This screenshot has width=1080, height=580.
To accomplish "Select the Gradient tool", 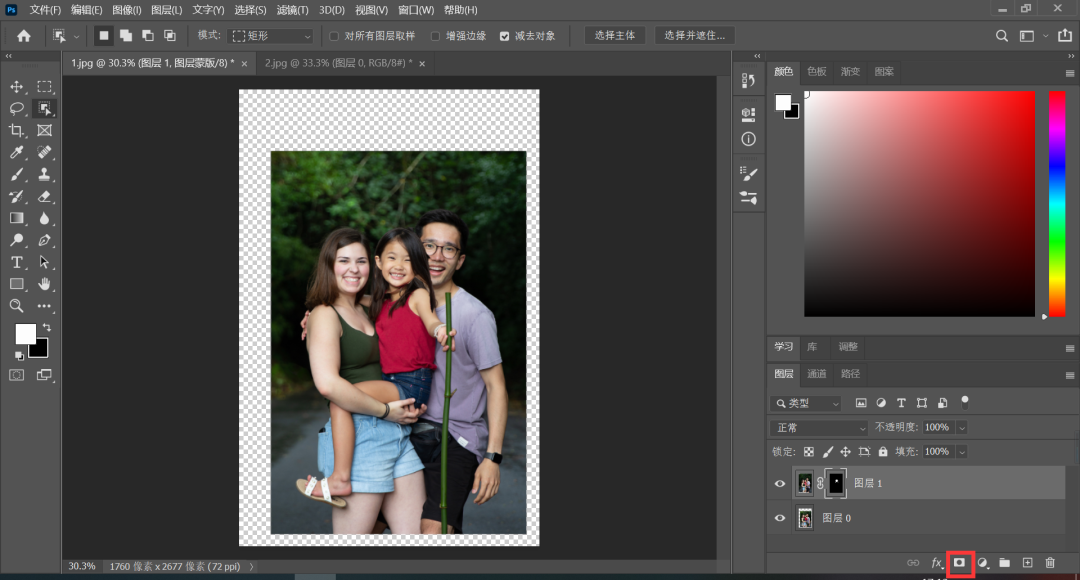I will click(x=17, y=218).
